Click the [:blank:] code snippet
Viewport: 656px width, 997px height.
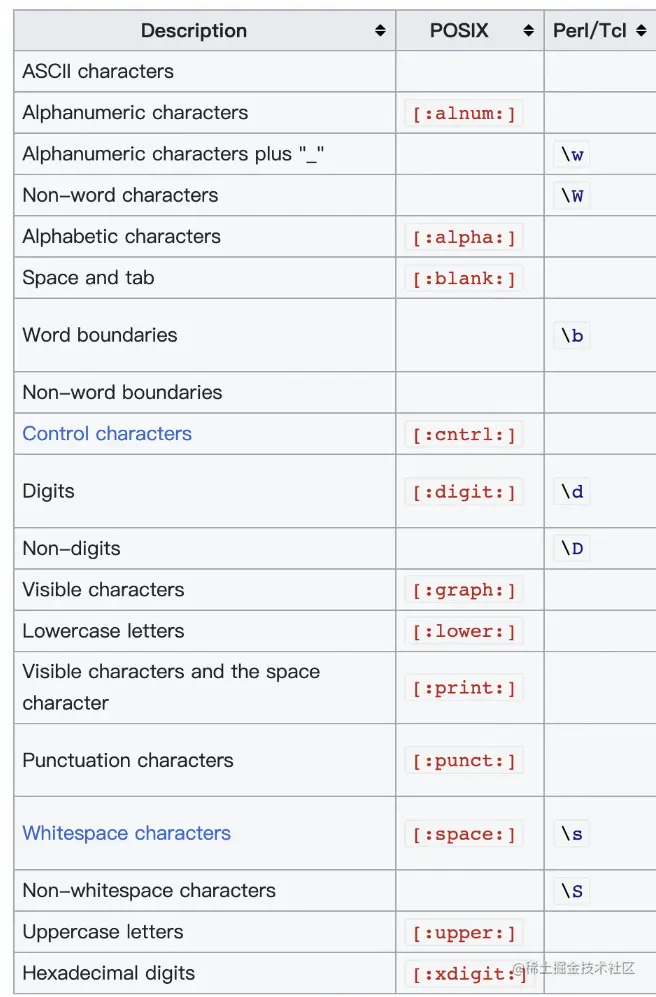point(464,278)
